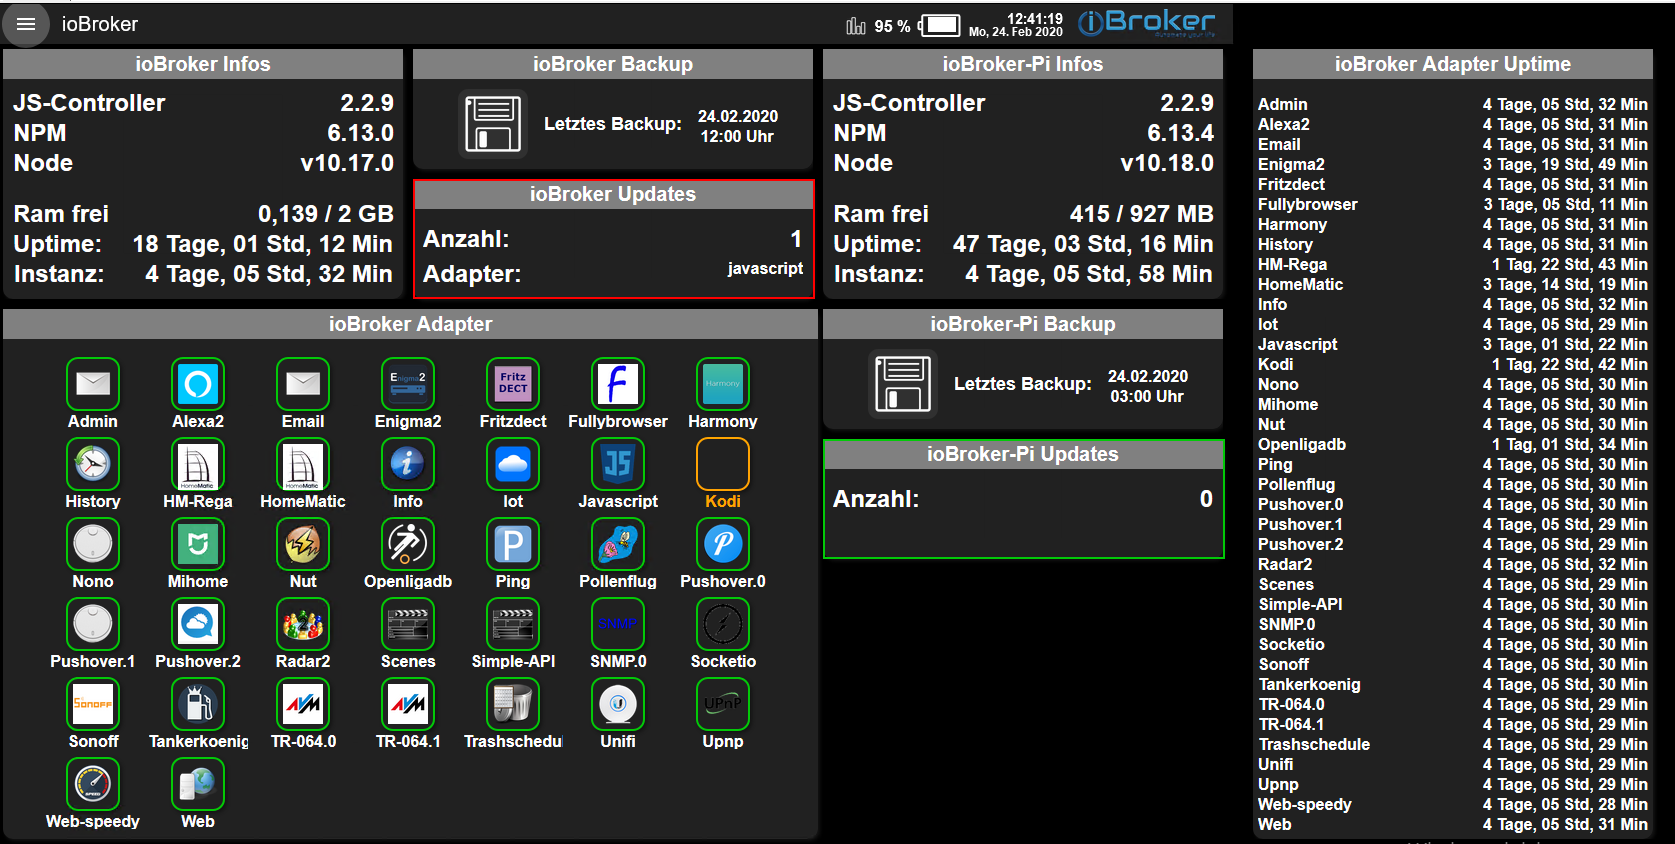Image resolution: width=1675 pixels, height=844 pixels.
Task: Click the header clock showing 12:41:19
Action: 1034,18
